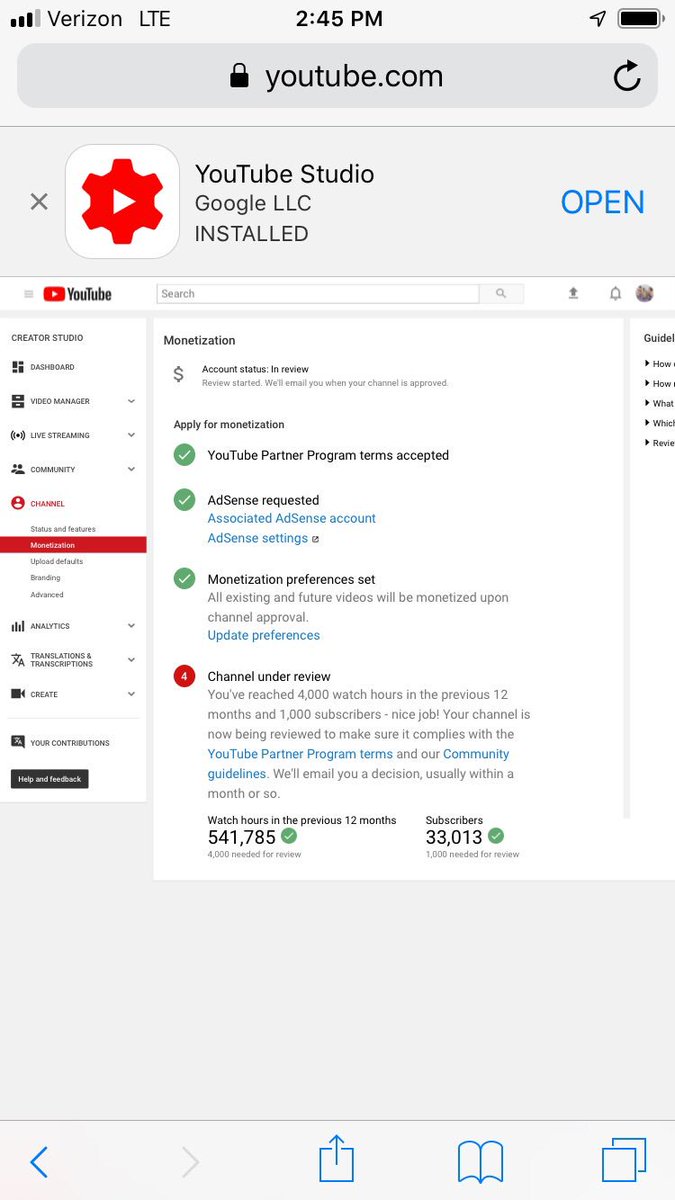Click the Partner Program terms checkmark
This screenshot has height=1200, width=675.
184,455
